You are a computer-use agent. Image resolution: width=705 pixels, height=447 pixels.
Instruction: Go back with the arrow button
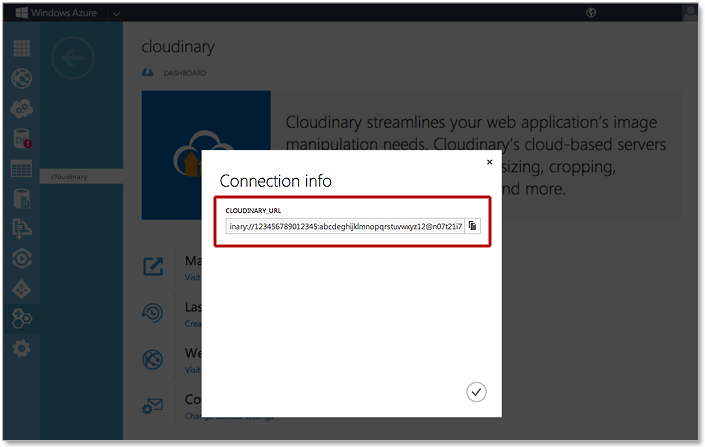click(x=73, y=58)
